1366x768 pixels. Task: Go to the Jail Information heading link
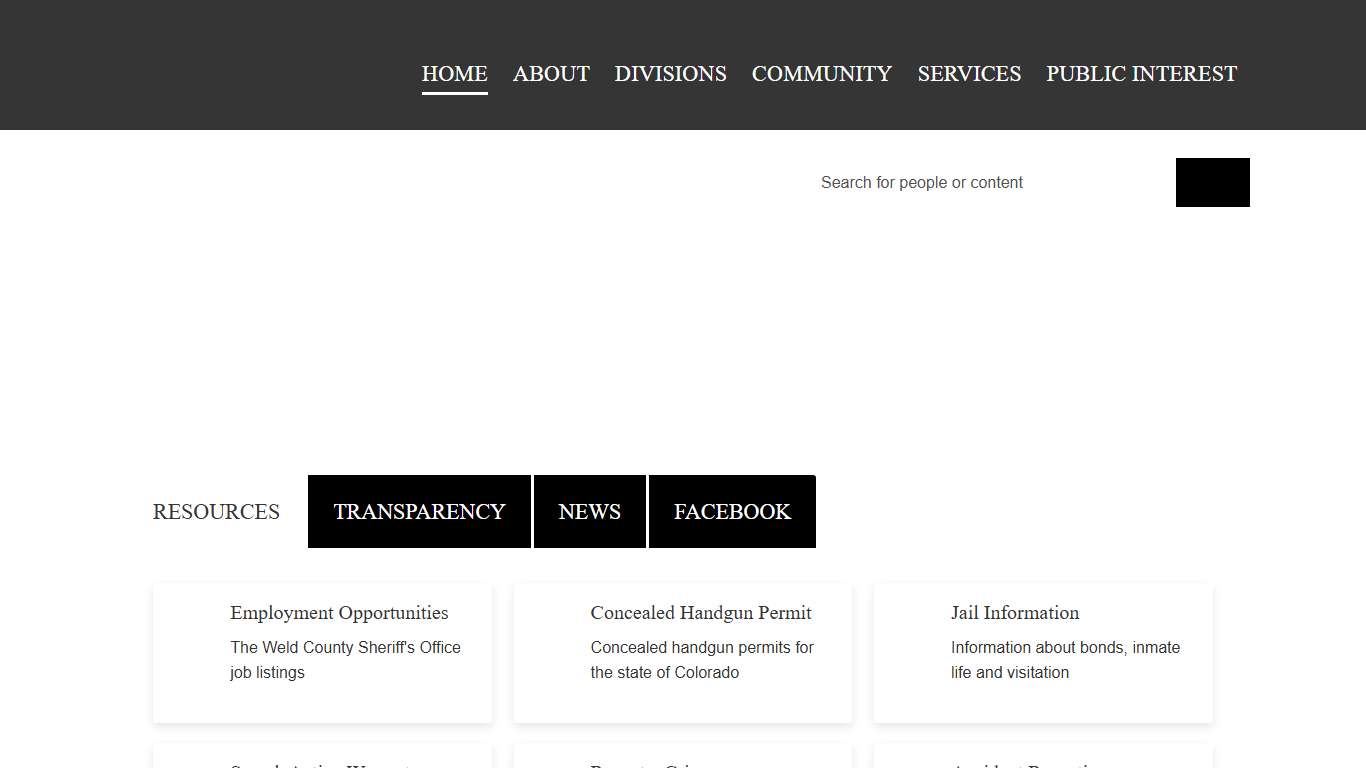point(1014,613)
